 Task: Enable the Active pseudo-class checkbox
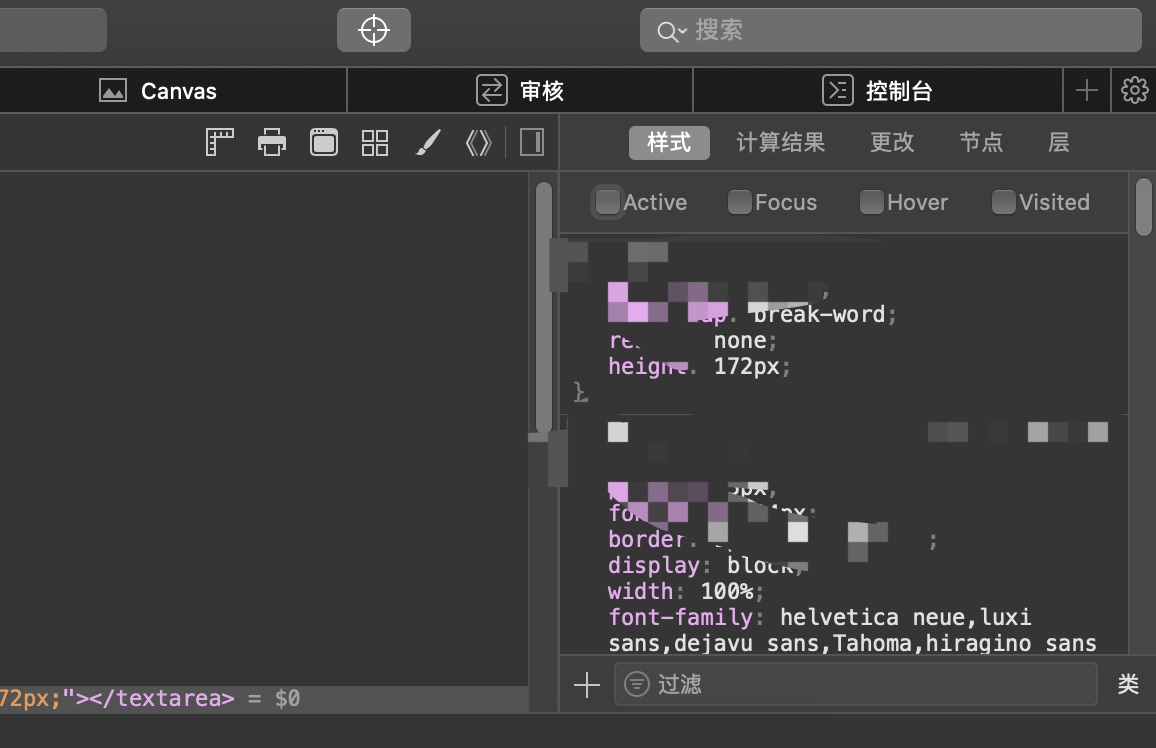[x=607, y=202]
